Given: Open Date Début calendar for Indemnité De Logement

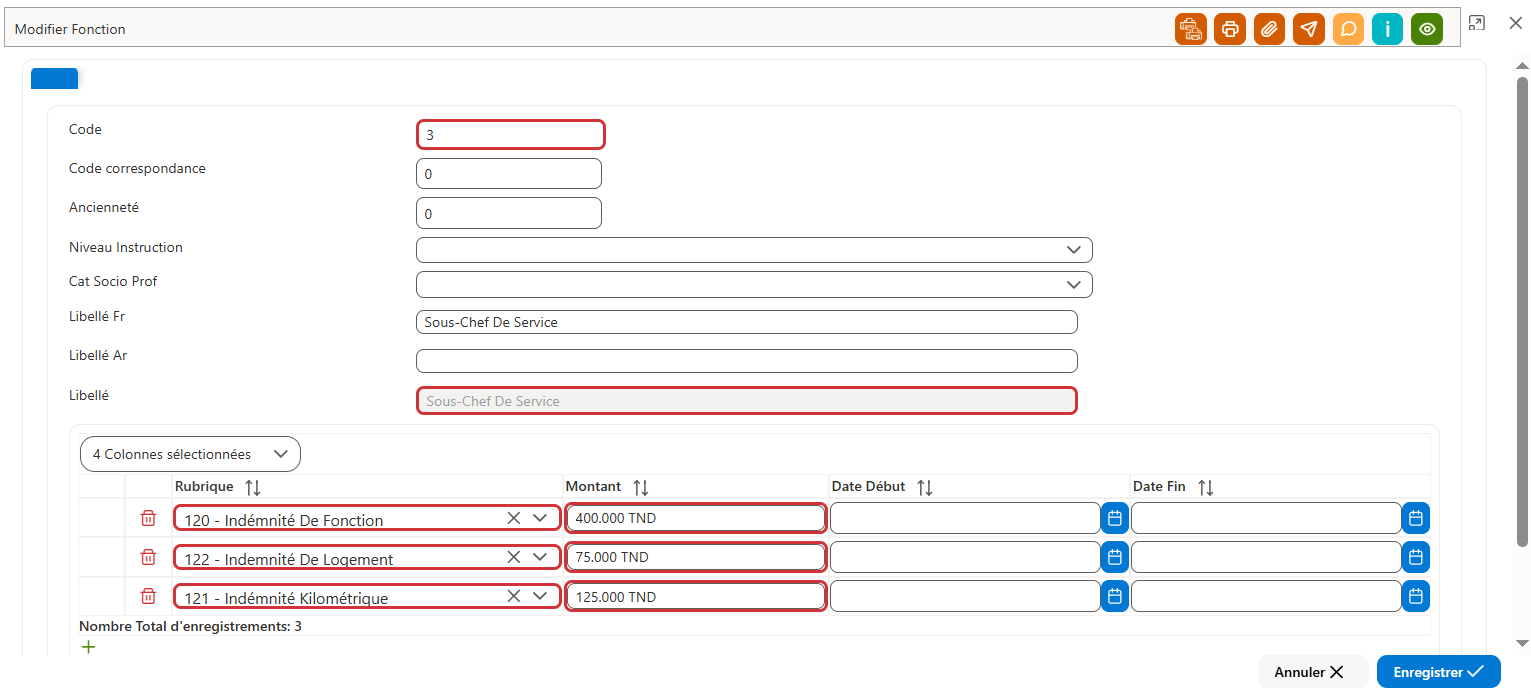Looking at the screenshot, I should 1115,557.
